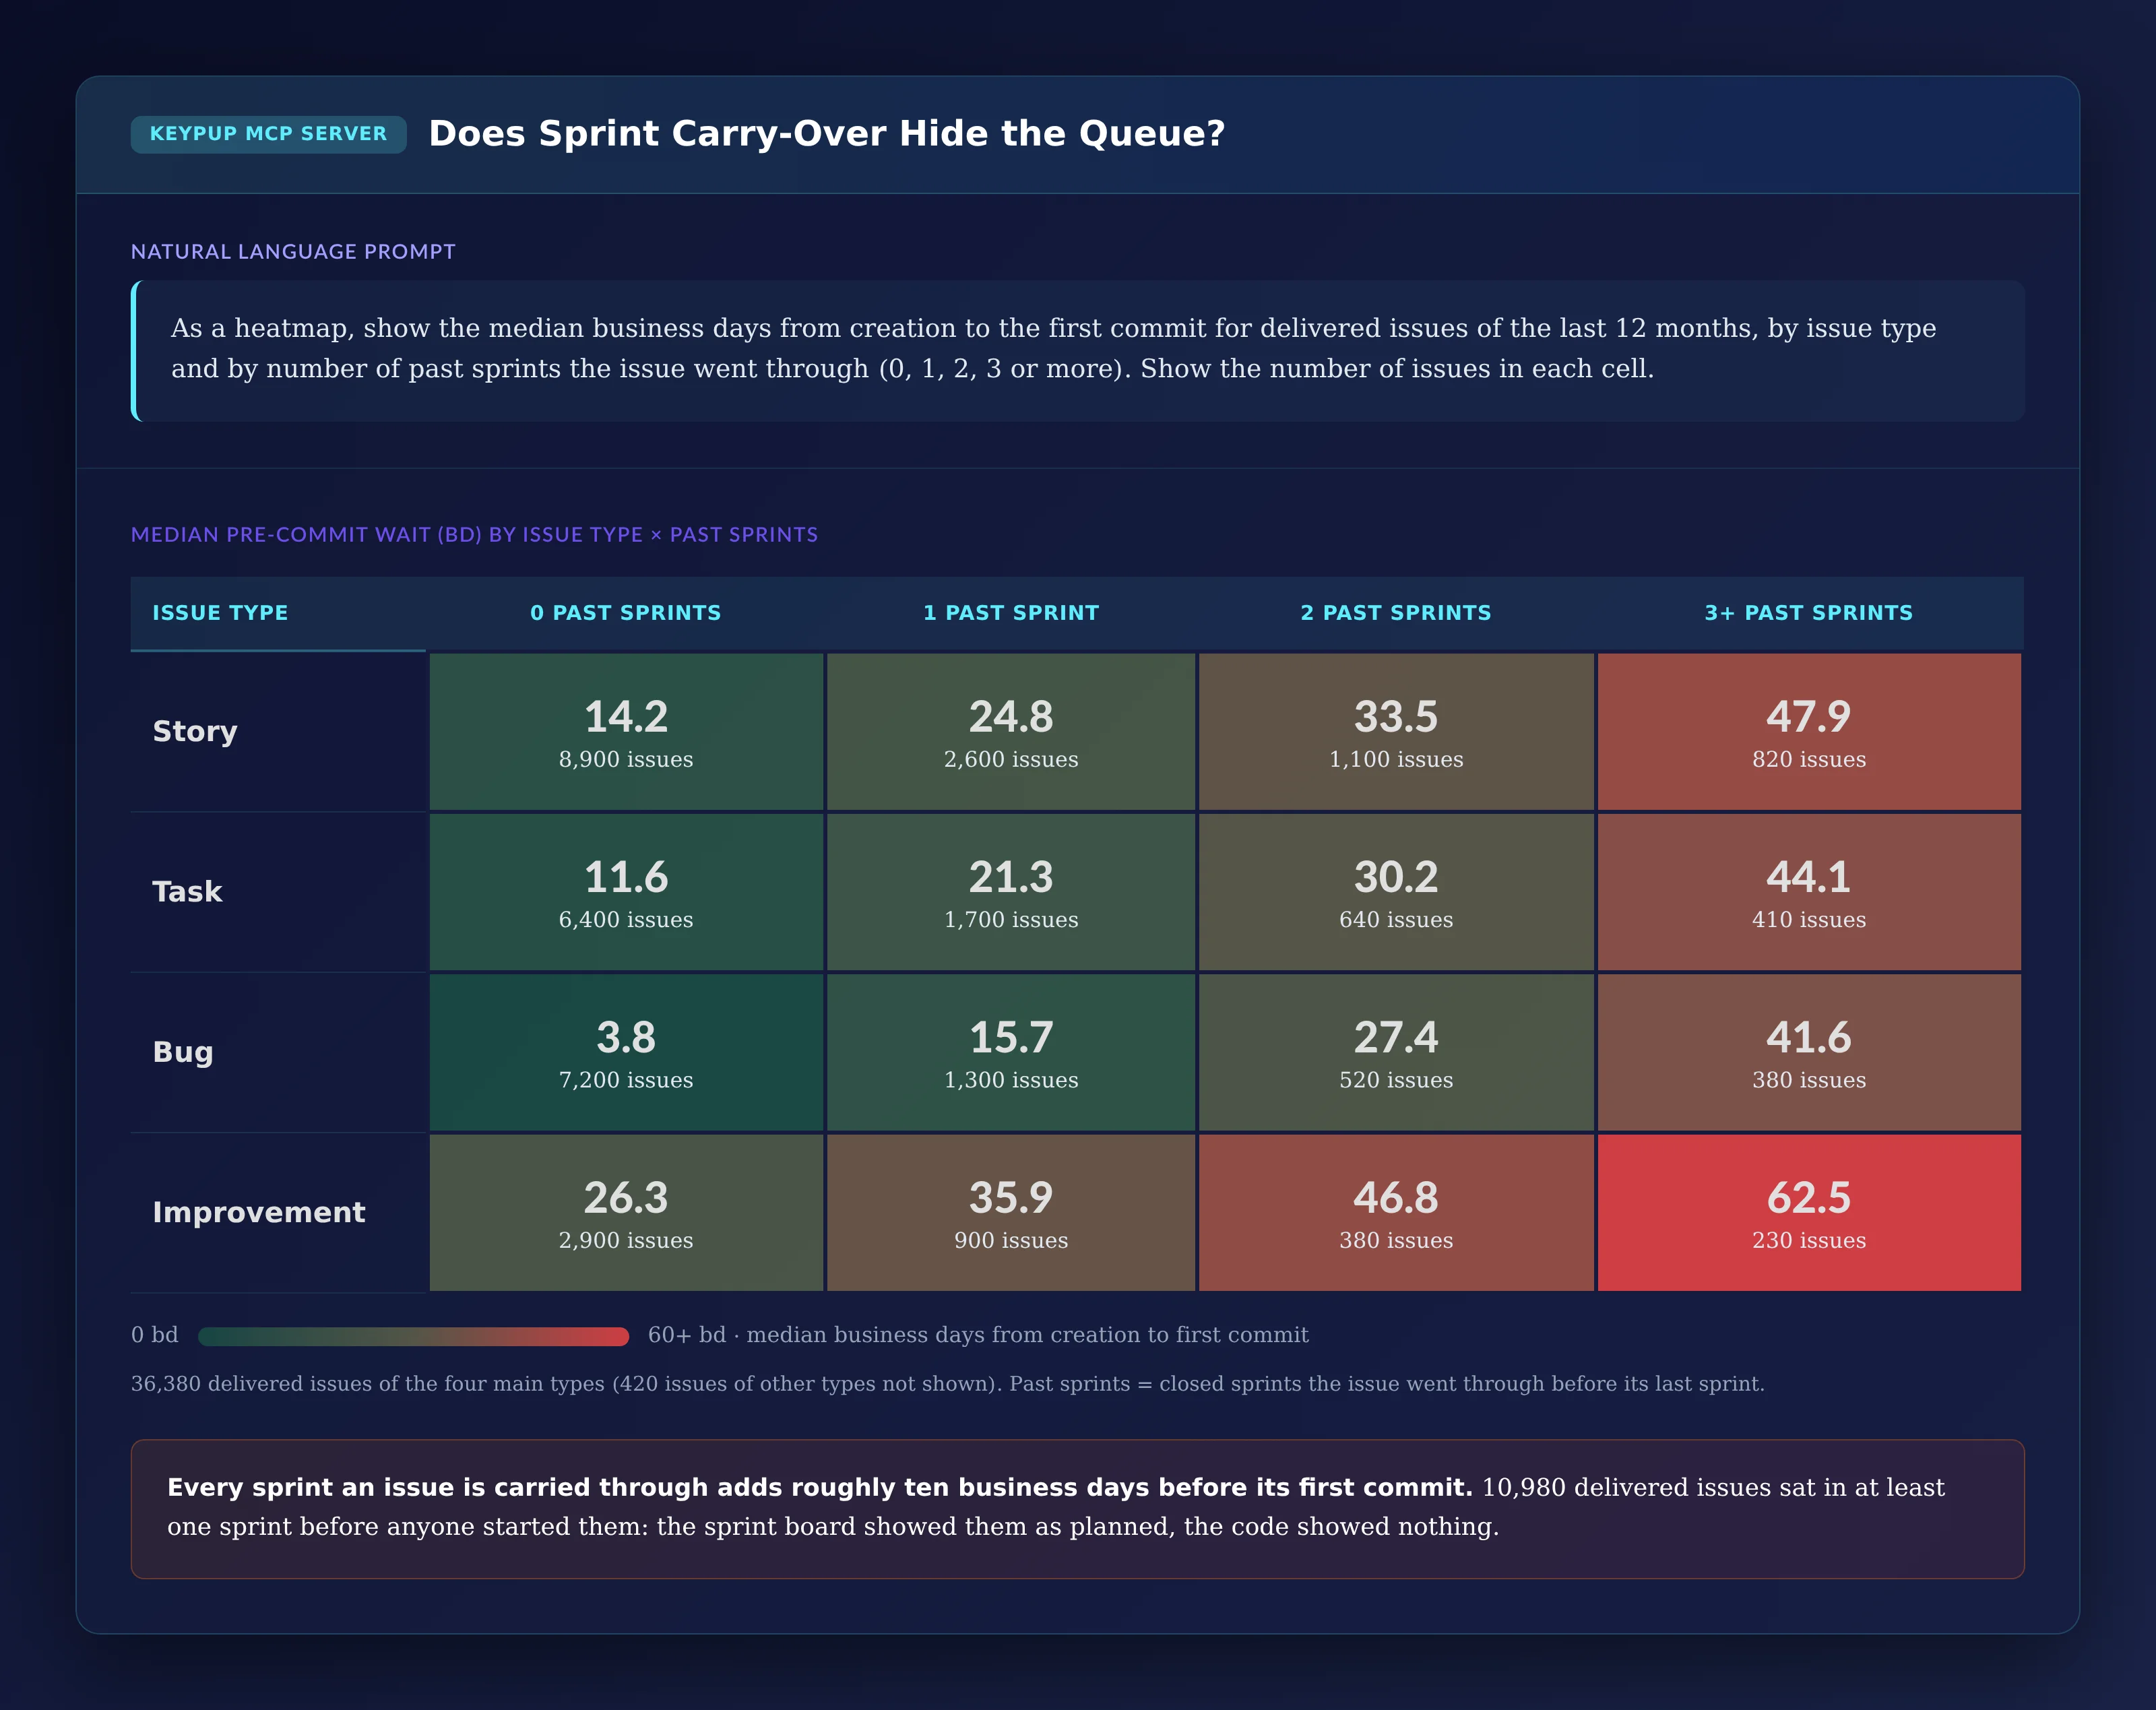
Task: Click the 60+ bd legend description
Action: pos(978,1335)
